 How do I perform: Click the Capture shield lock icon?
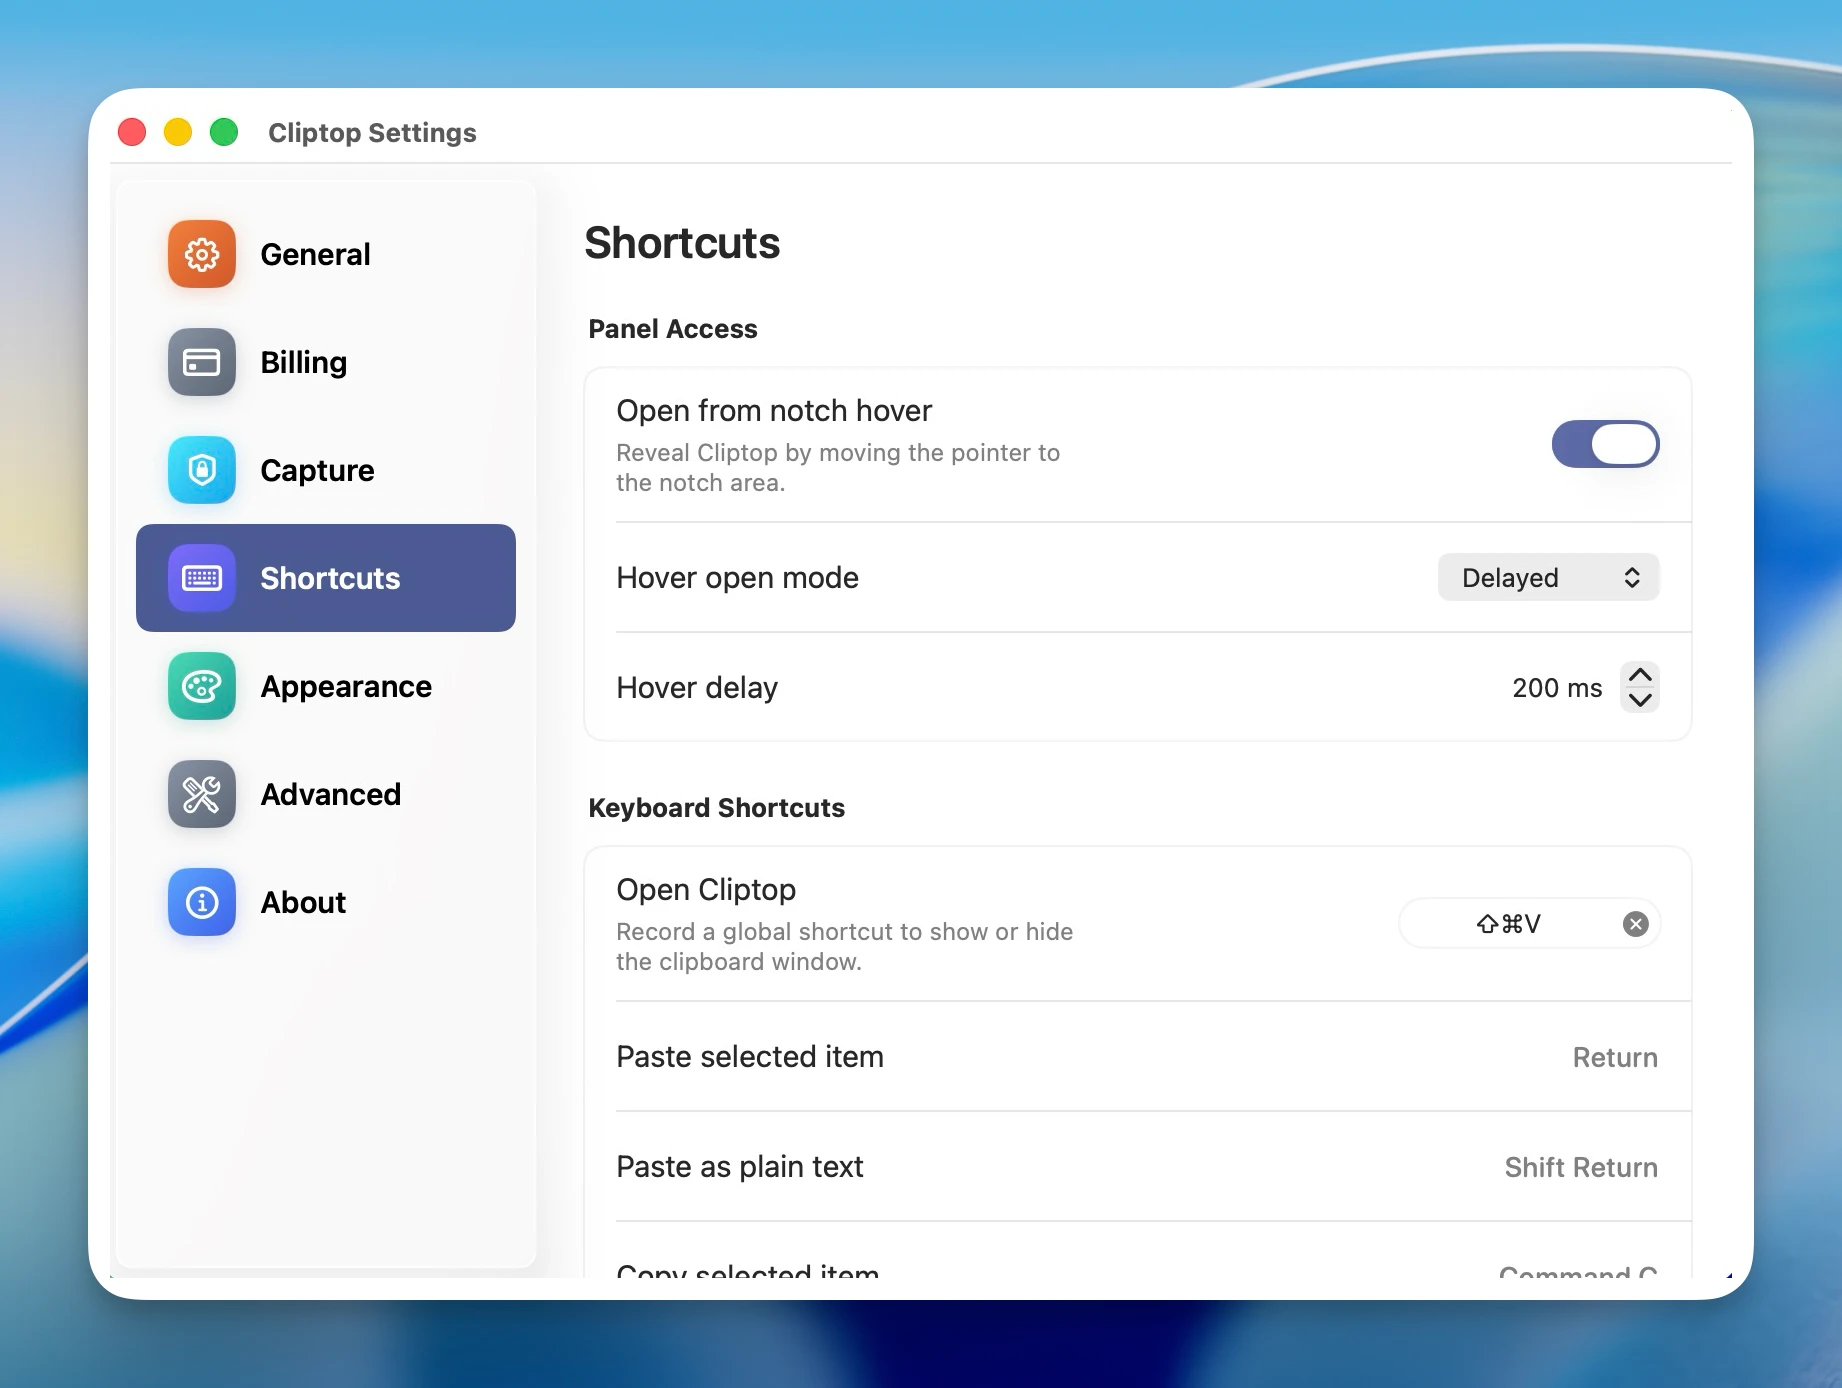point(202,470)
